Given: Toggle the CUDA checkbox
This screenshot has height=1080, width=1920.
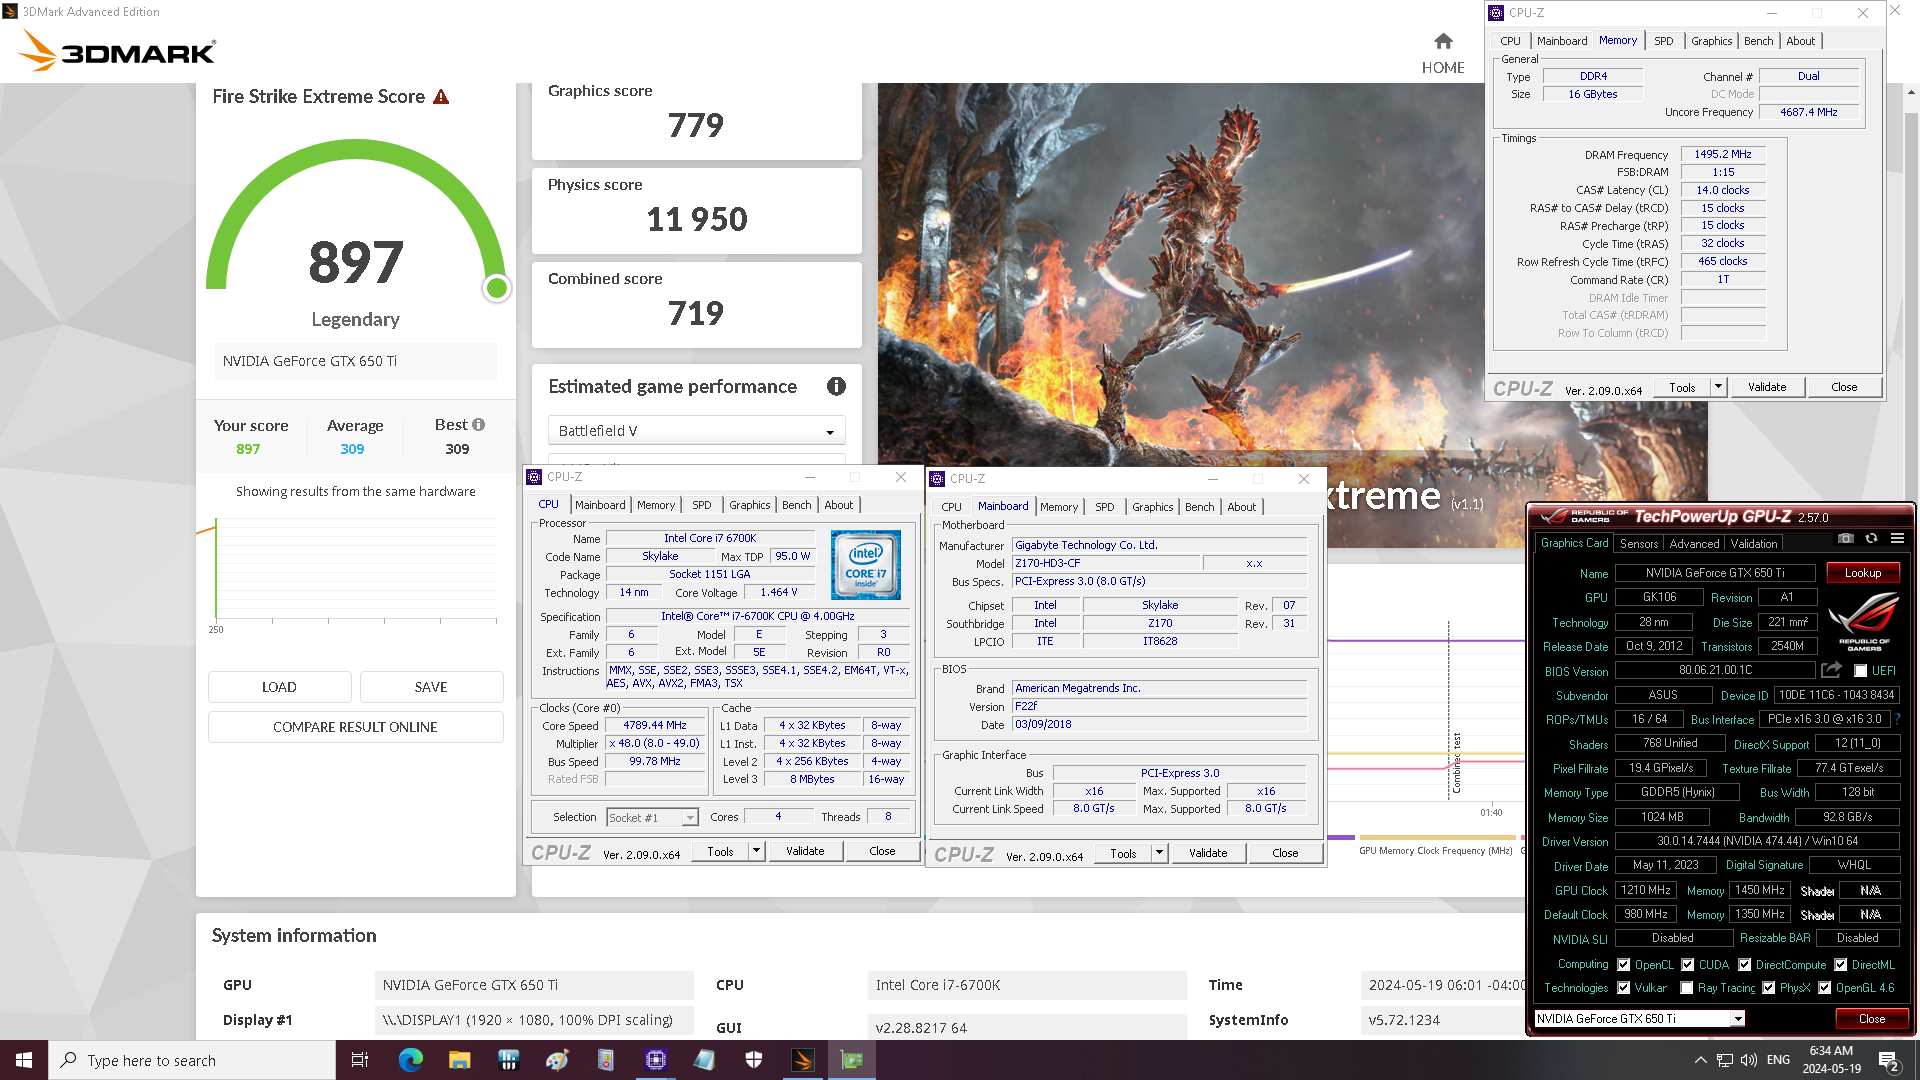Looking at the screenshot, I should pos(1687,965).
